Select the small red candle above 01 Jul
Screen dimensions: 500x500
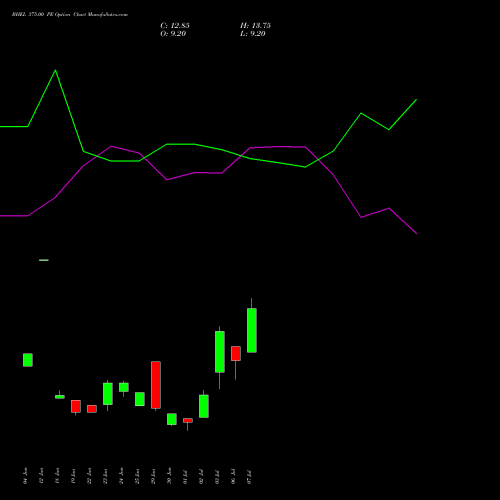(188, 421)
